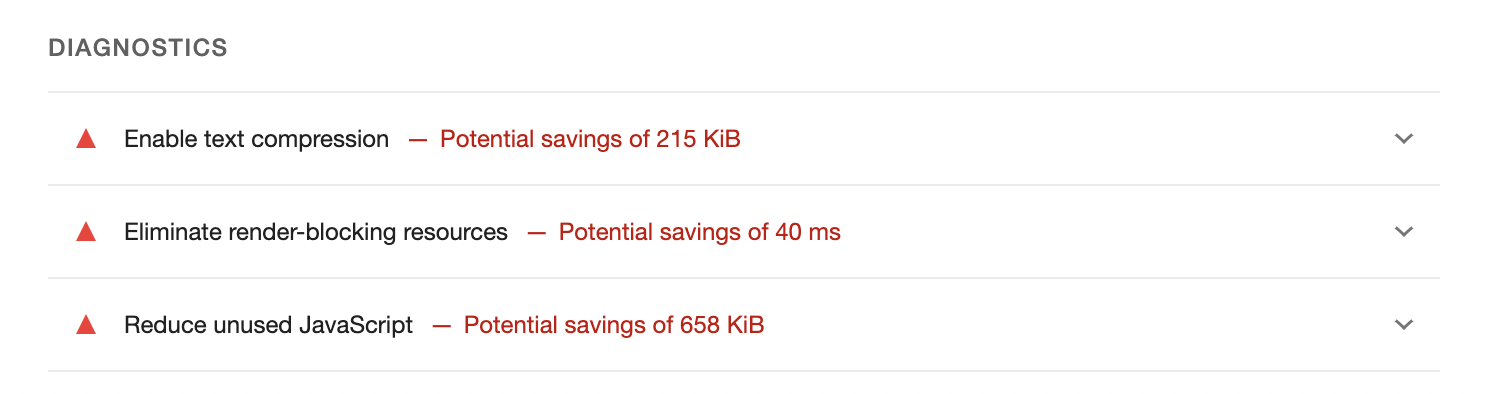Expand the Eliminate render-blocking resources chevron

click(x=1404, y=232)
